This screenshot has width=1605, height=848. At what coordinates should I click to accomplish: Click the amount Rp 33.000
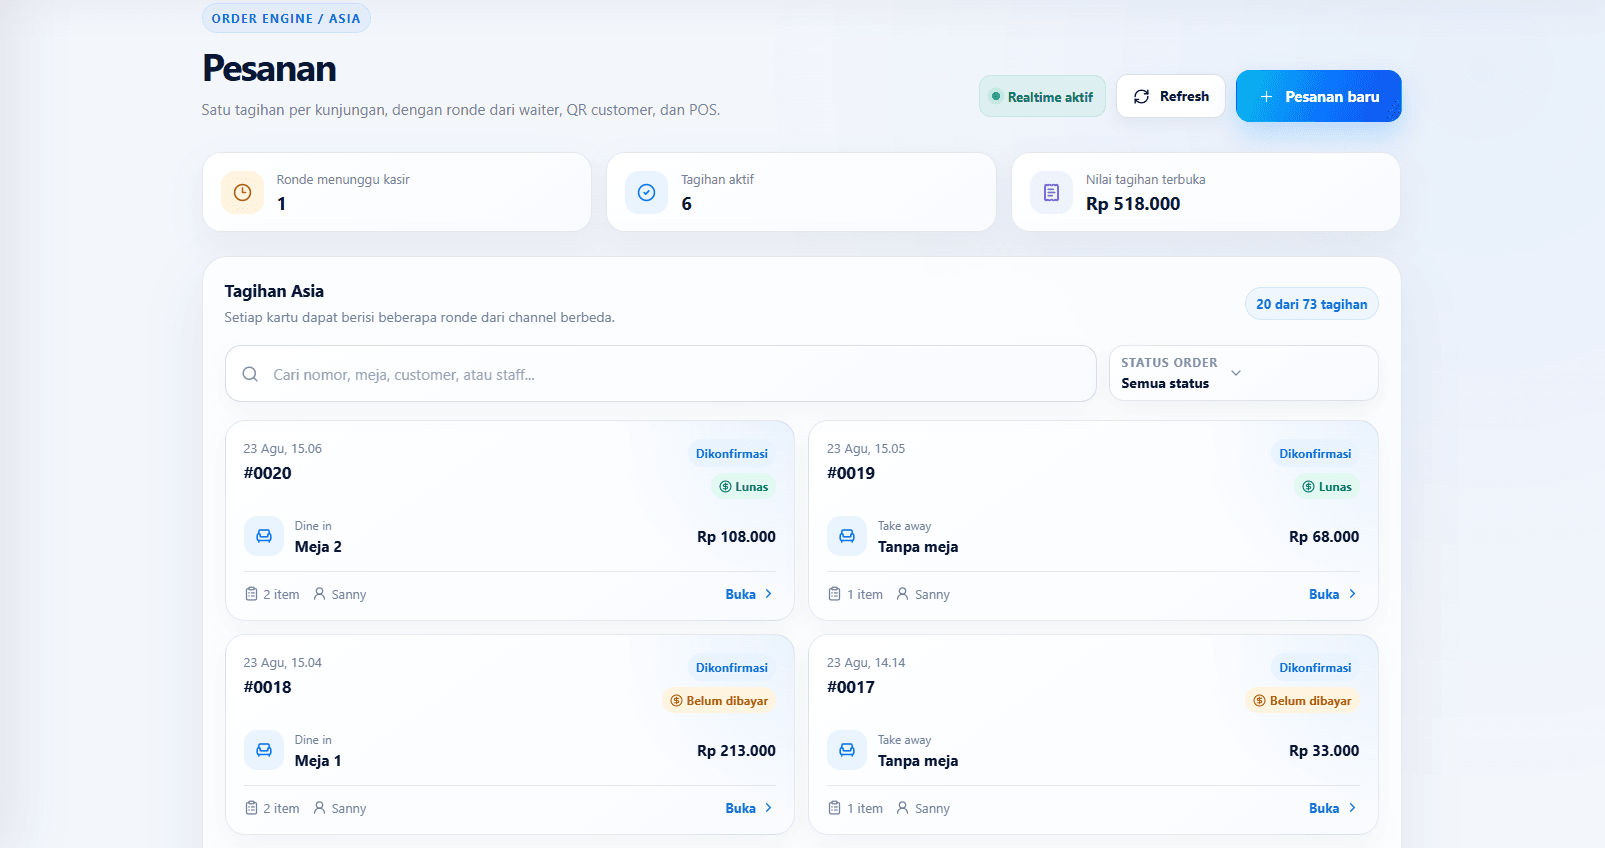click(1324, 751)
